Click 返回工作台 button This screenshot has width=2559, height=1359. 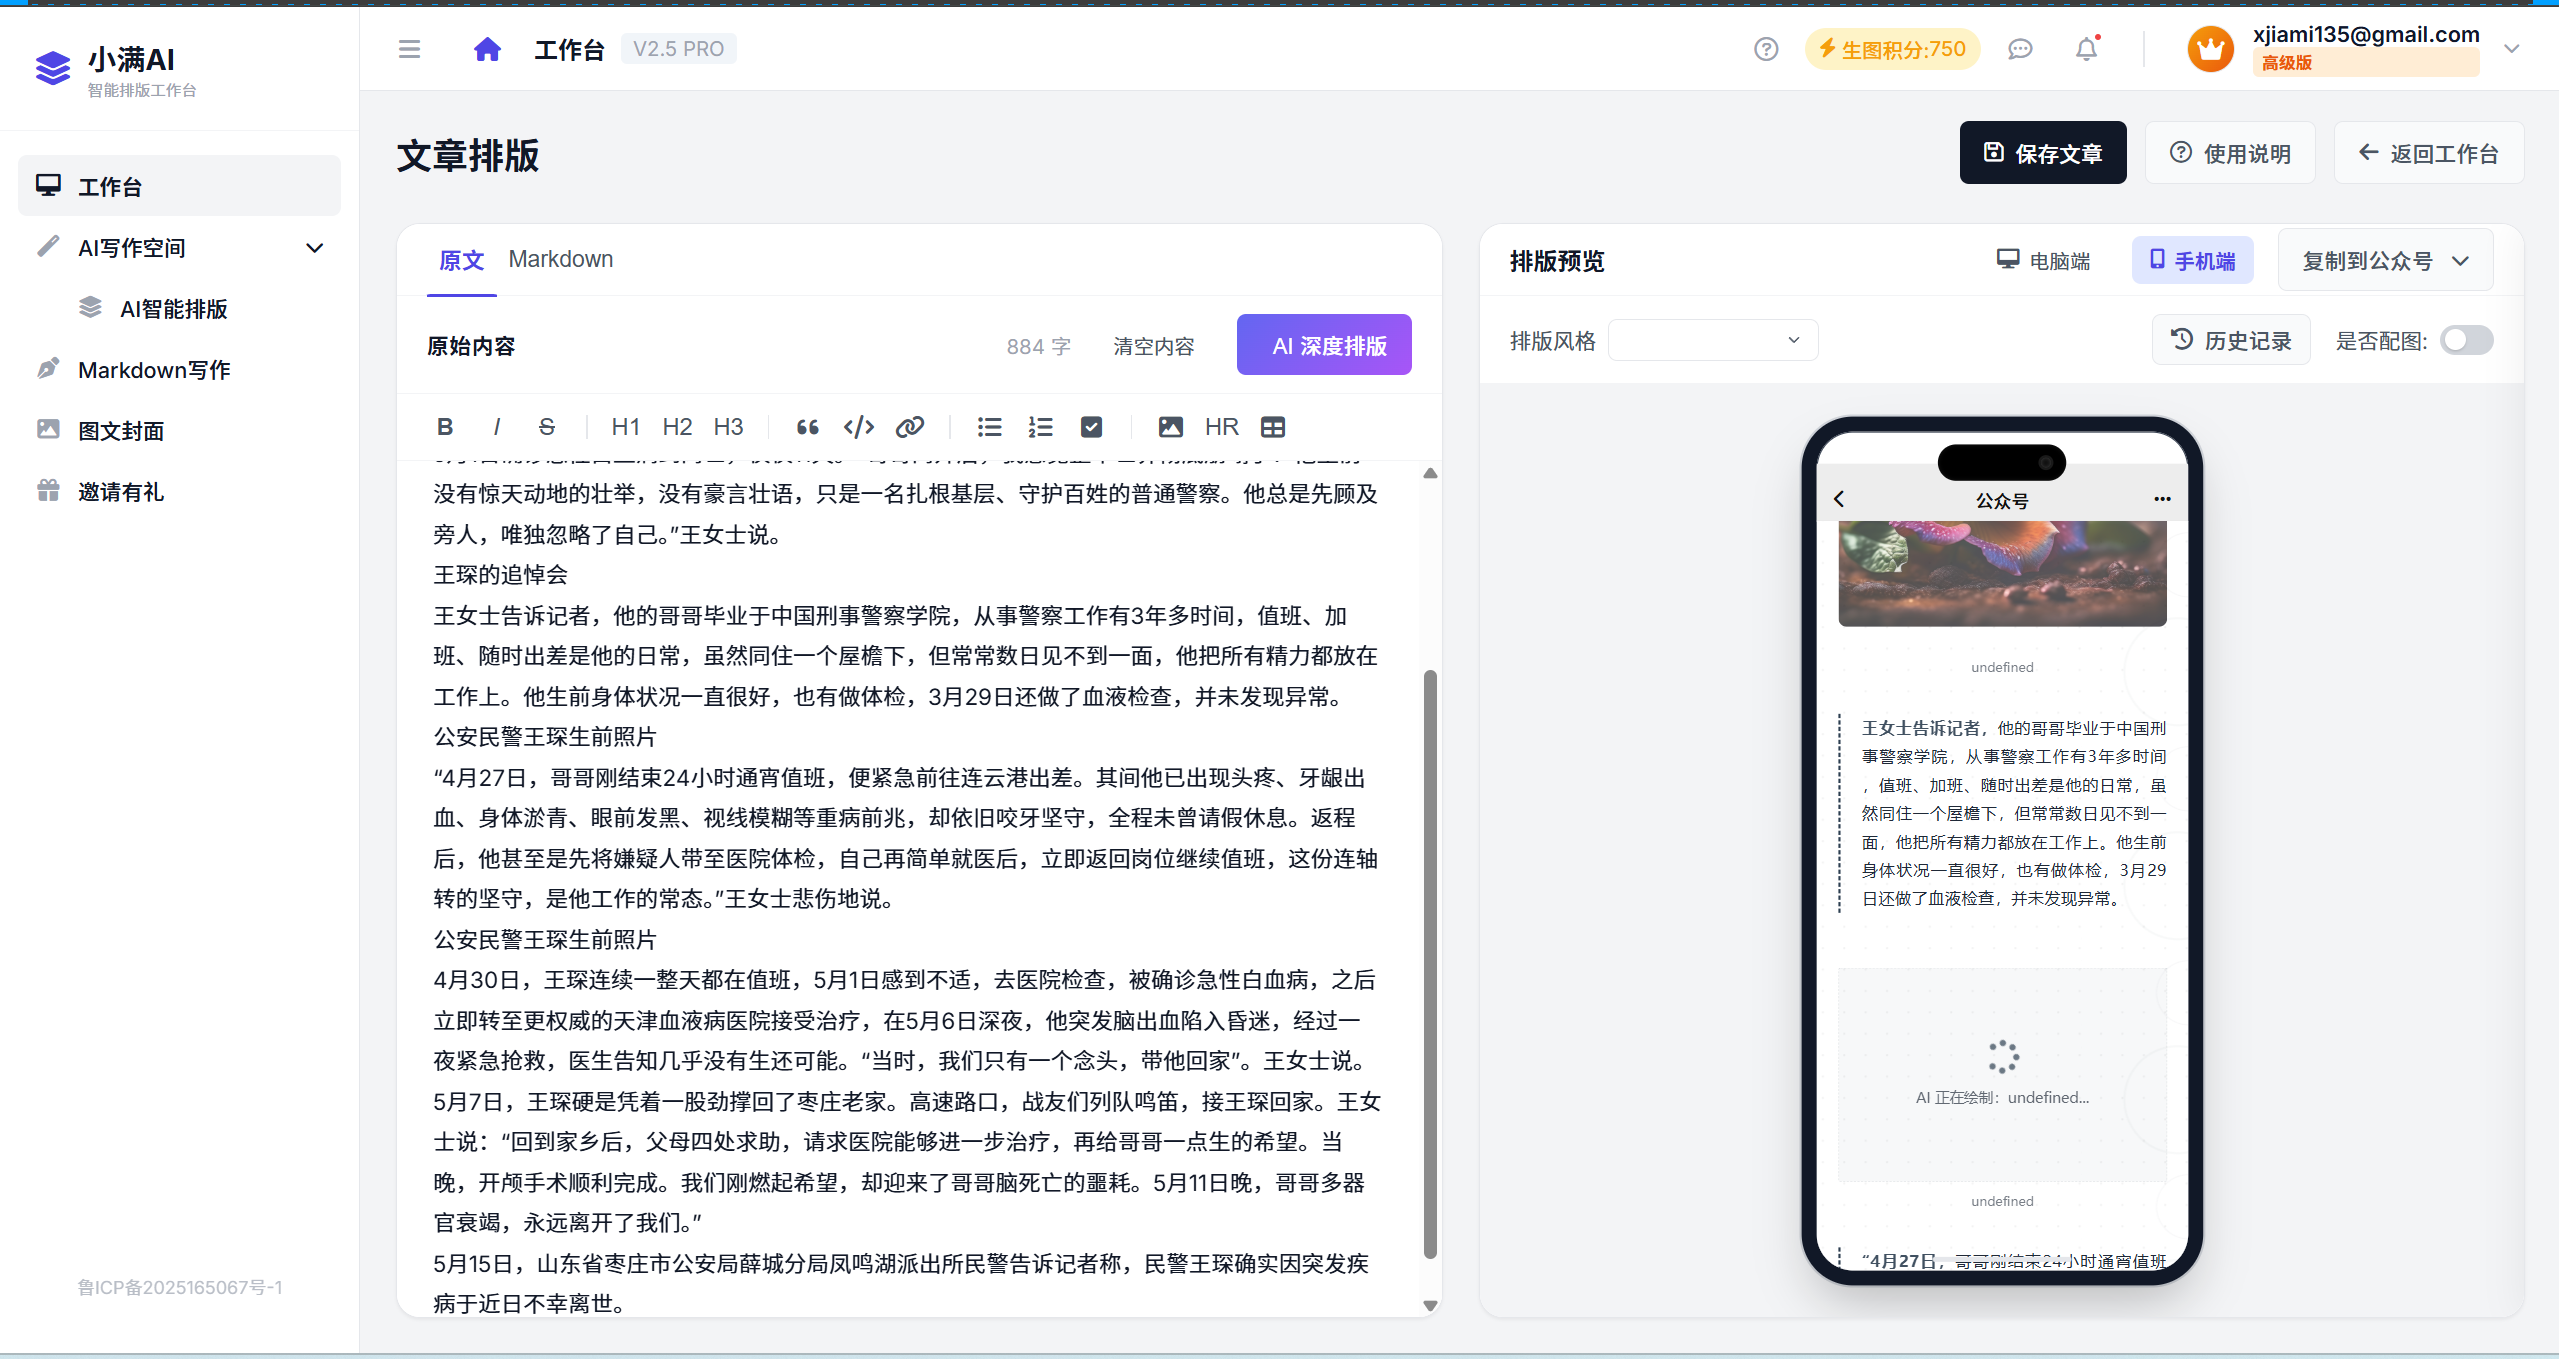[2428, 153]
